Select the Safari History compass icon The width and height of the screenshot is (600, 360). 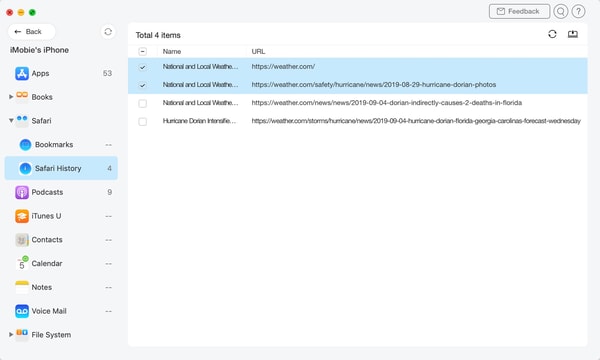25,168
